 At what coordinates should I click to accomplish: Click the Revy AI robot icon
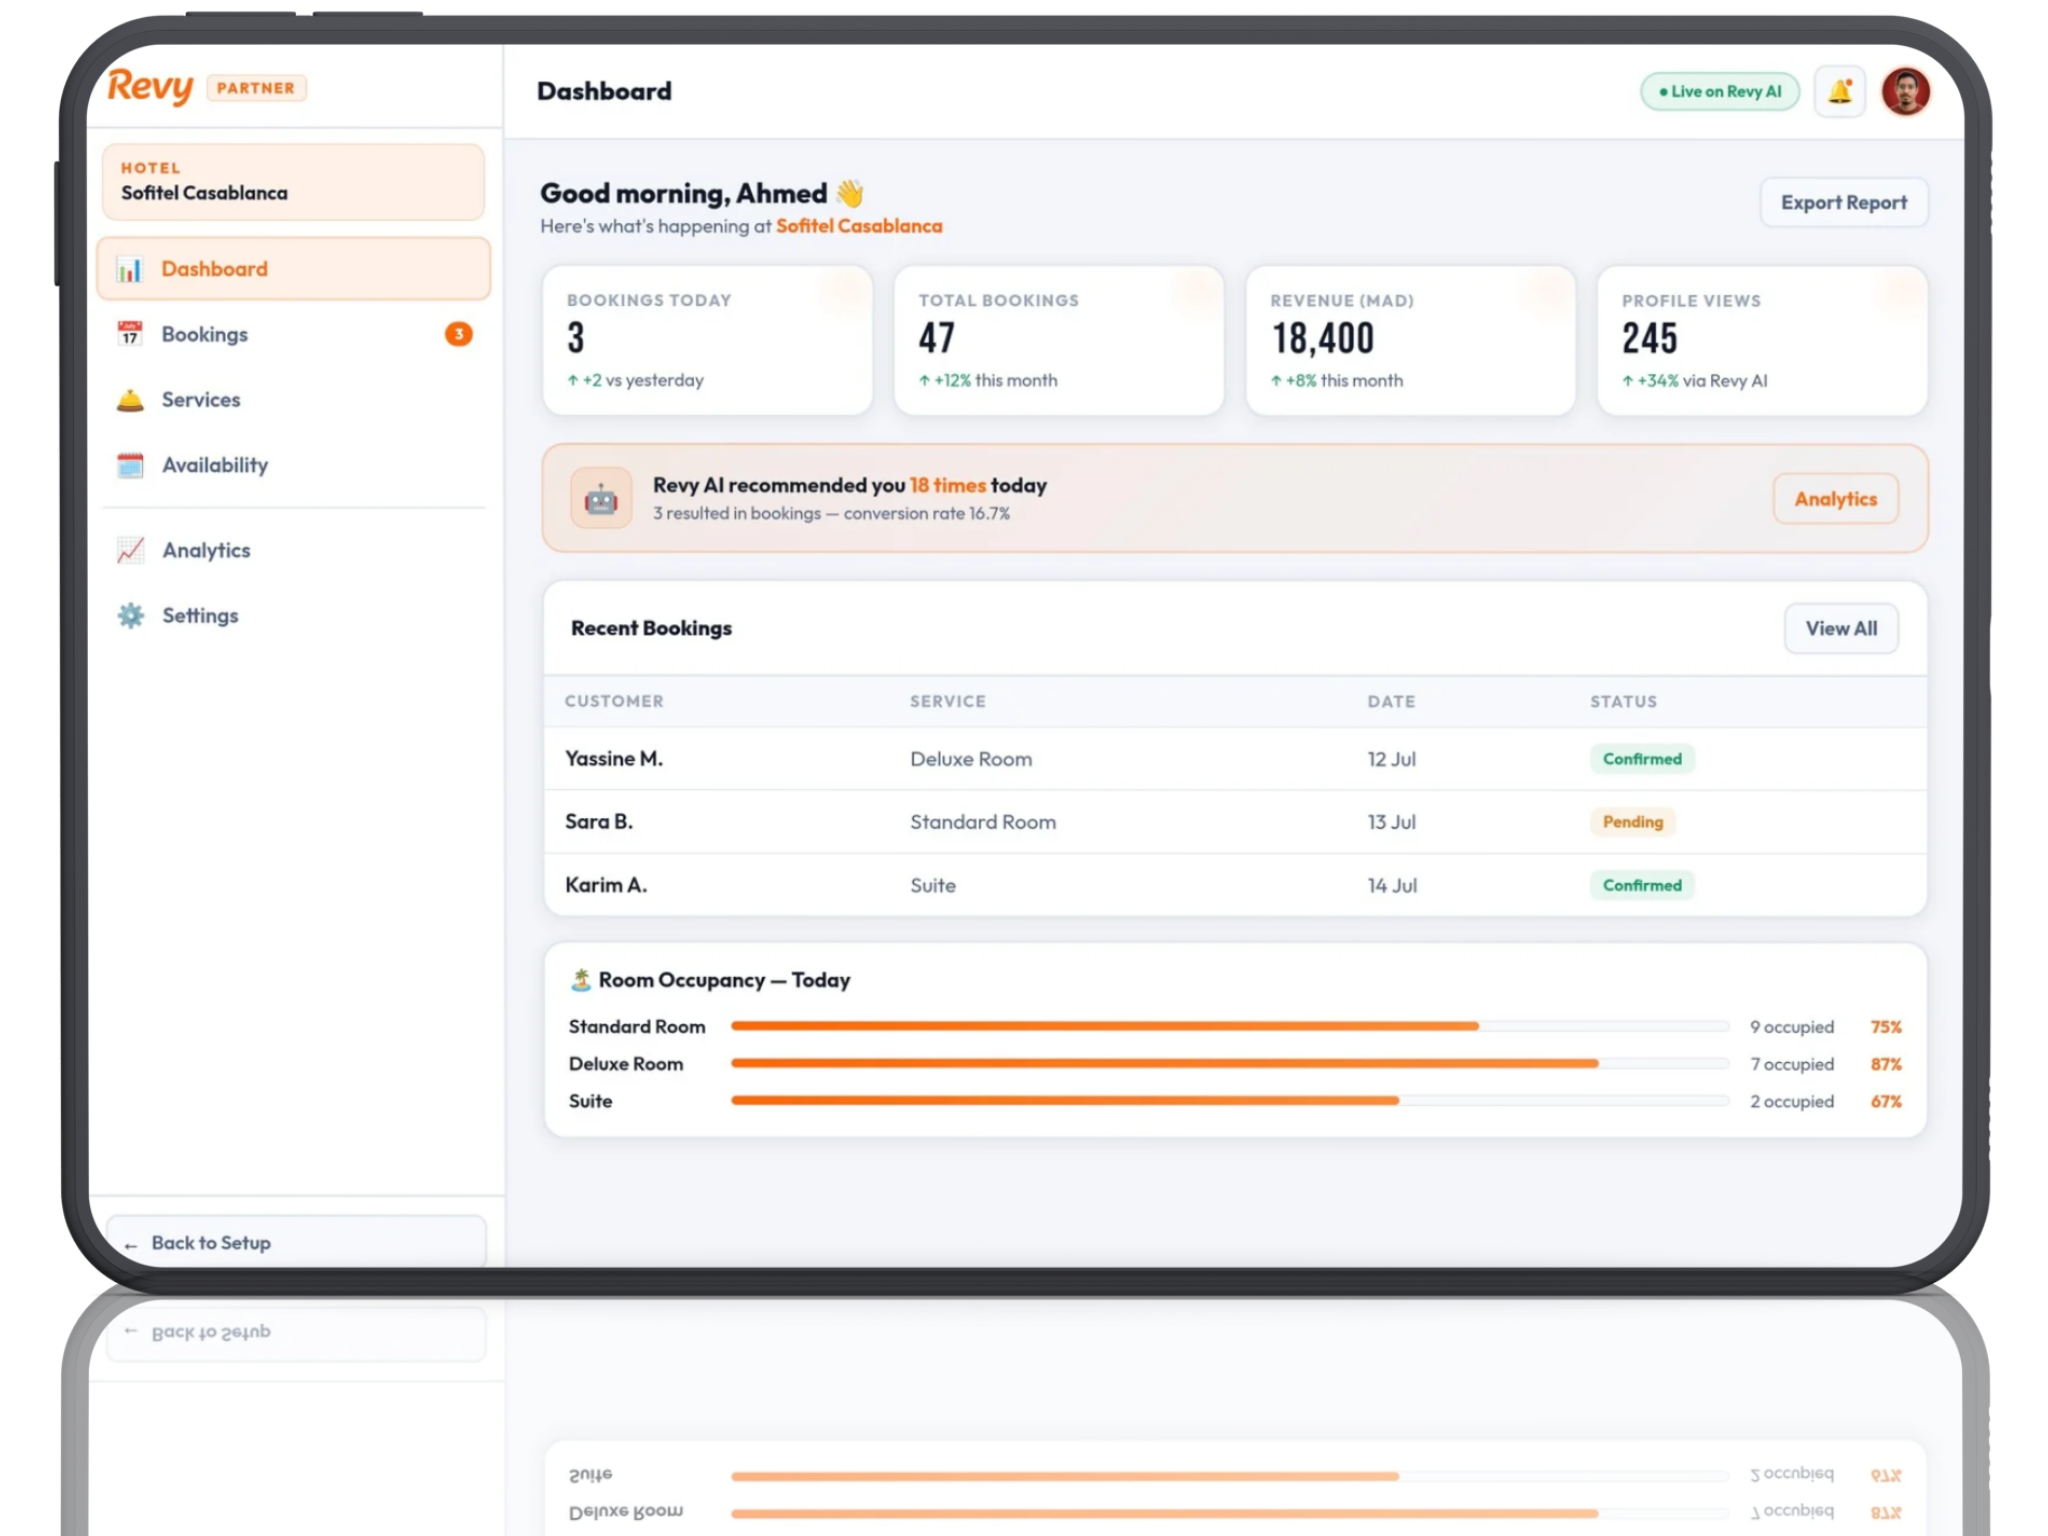[x=601, y=498]
